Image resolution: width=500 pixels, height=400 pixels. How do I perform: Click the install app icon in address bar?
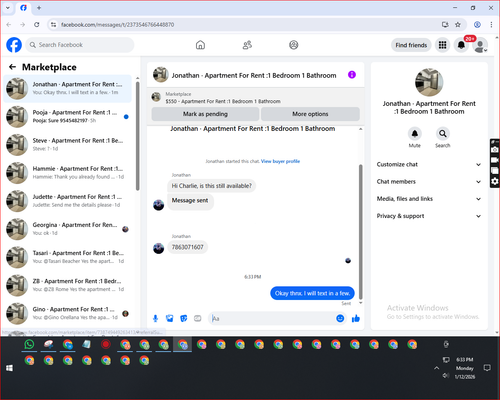[445, 24]
